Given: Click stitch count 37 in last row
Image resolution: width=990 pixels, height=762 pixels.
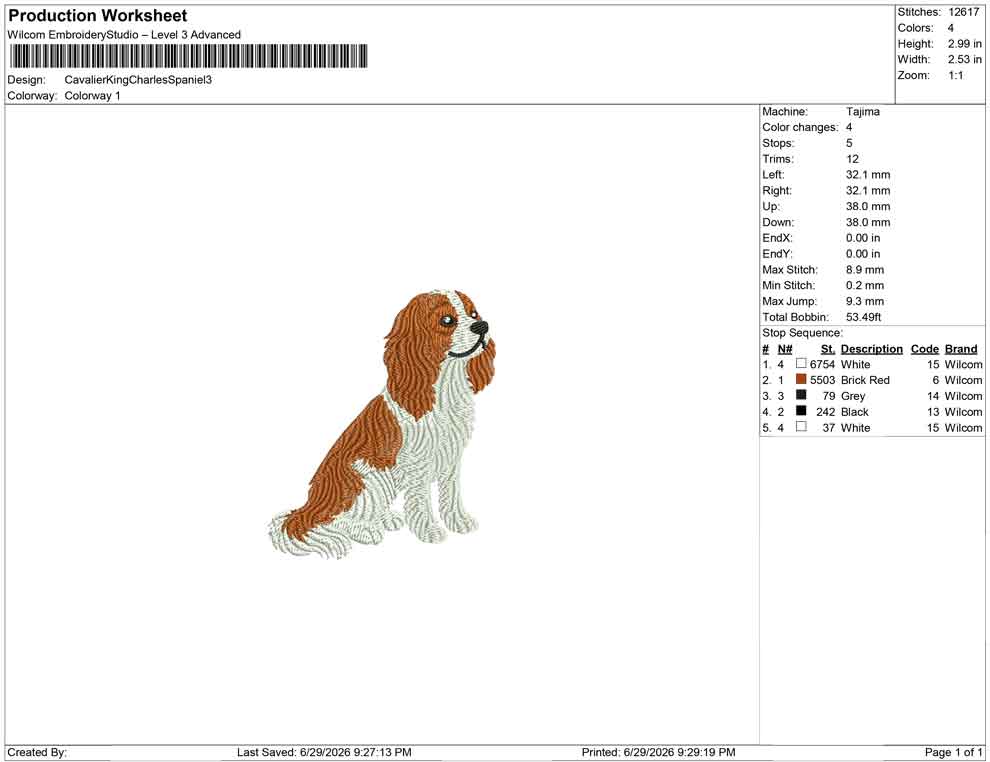Looking at the screenshot, I should [829, 427].
